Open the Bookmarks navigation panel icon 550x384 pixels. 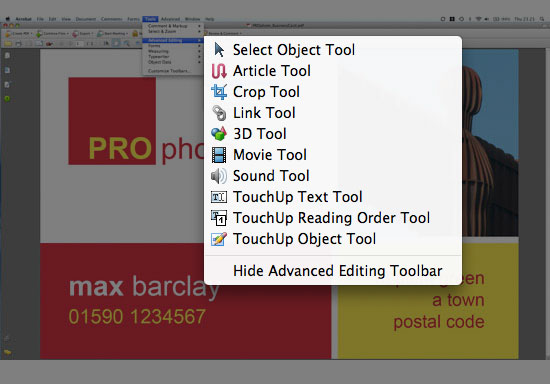click(7, 70)
